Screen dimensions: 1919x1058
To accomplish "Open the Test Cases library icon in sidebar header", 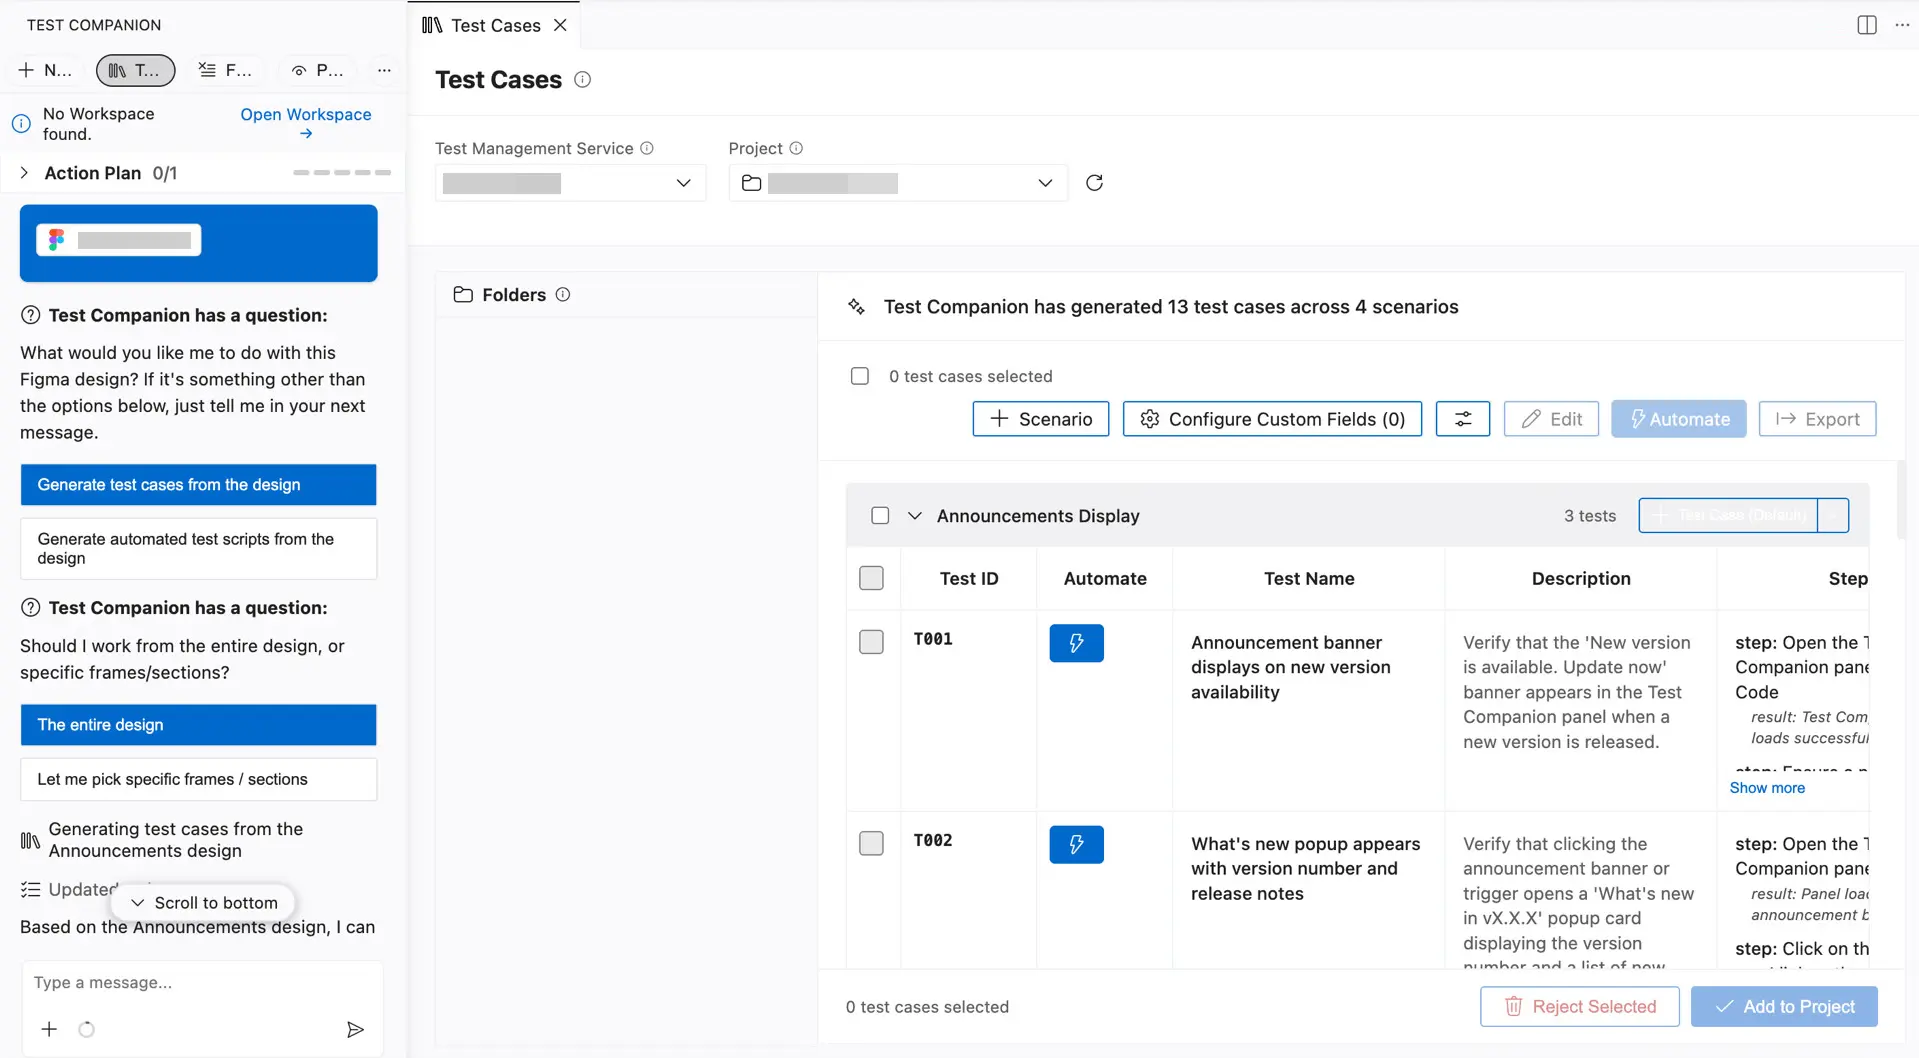I will (135, 70).
